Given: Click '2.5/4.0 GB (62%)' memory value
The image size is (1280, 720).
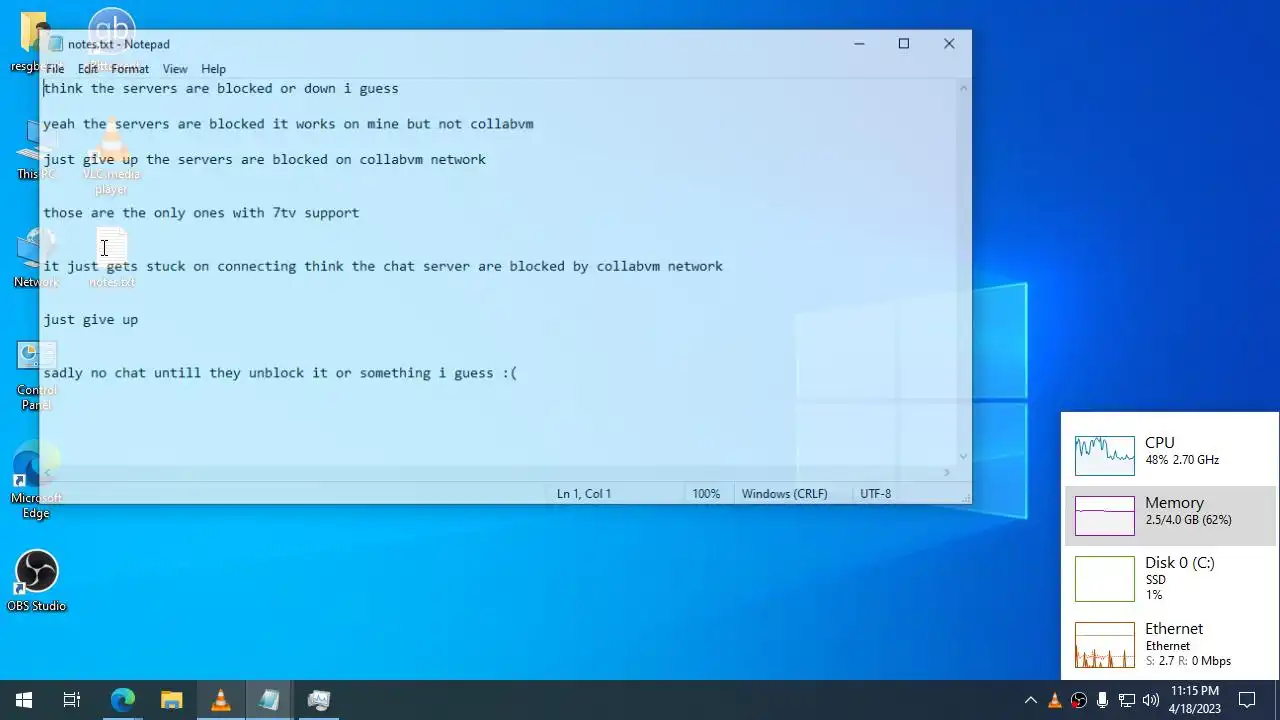Looking at the screenshot, I should 1188,520.
